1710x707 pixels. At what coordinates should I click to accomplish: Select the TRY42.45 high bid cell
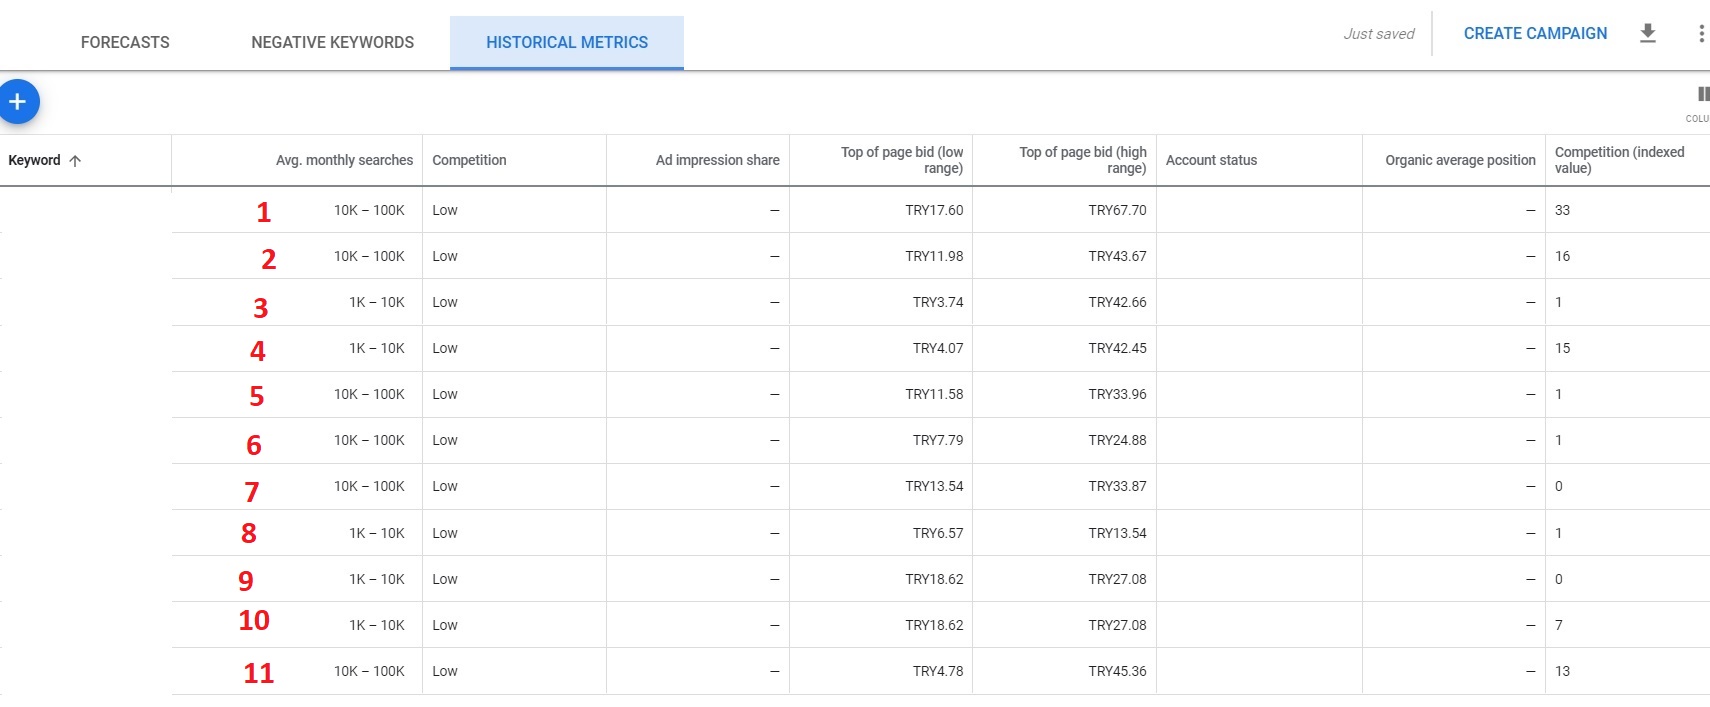(x=1117, y=348)
